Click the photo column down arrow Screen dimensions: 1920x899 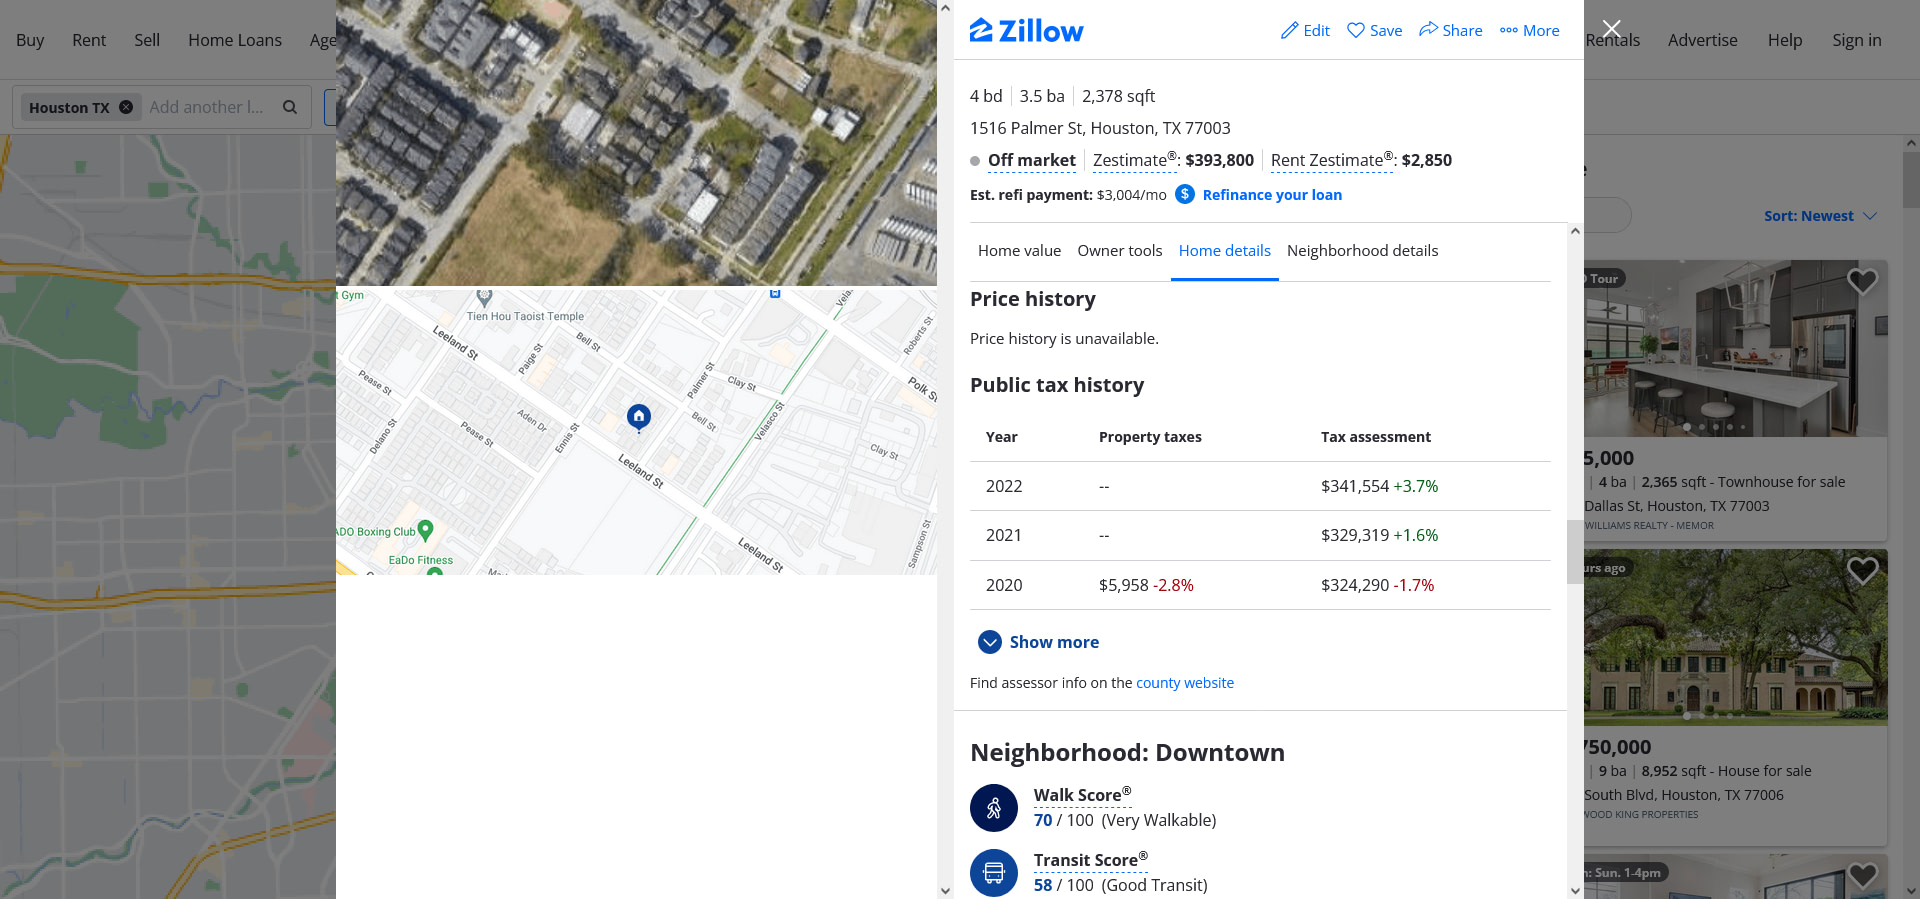945,891
